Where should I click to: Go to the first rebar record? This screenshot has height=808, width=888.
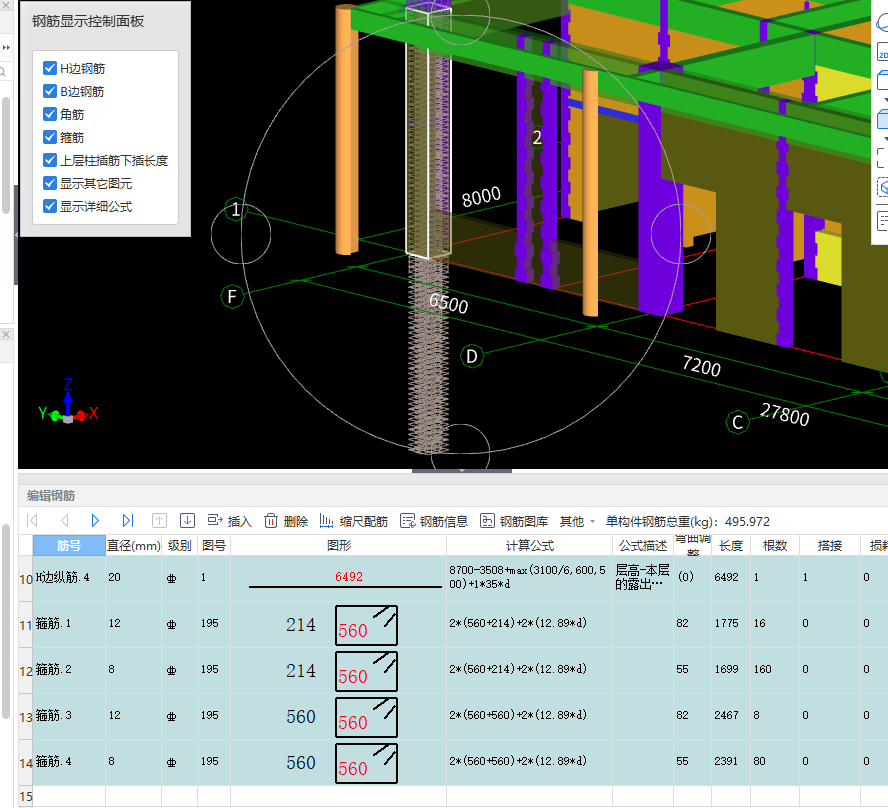[x=32, y=520]
